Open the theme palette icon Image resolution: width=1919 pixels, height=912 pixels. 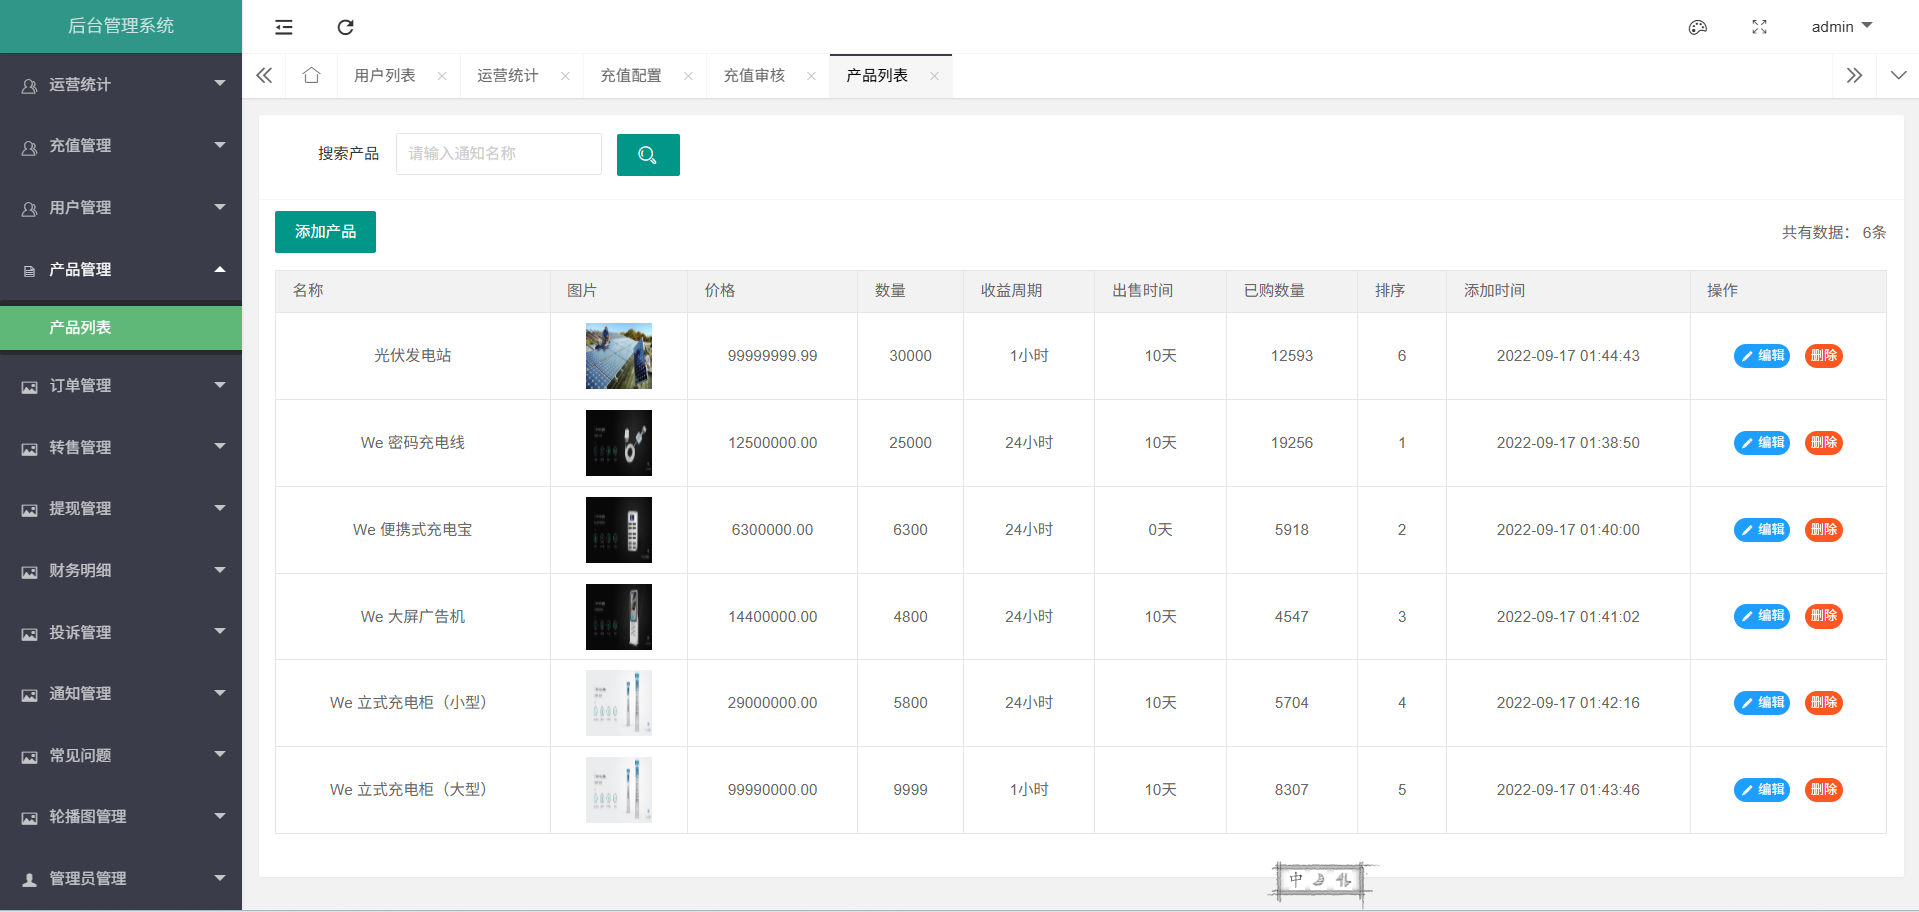1697,27
